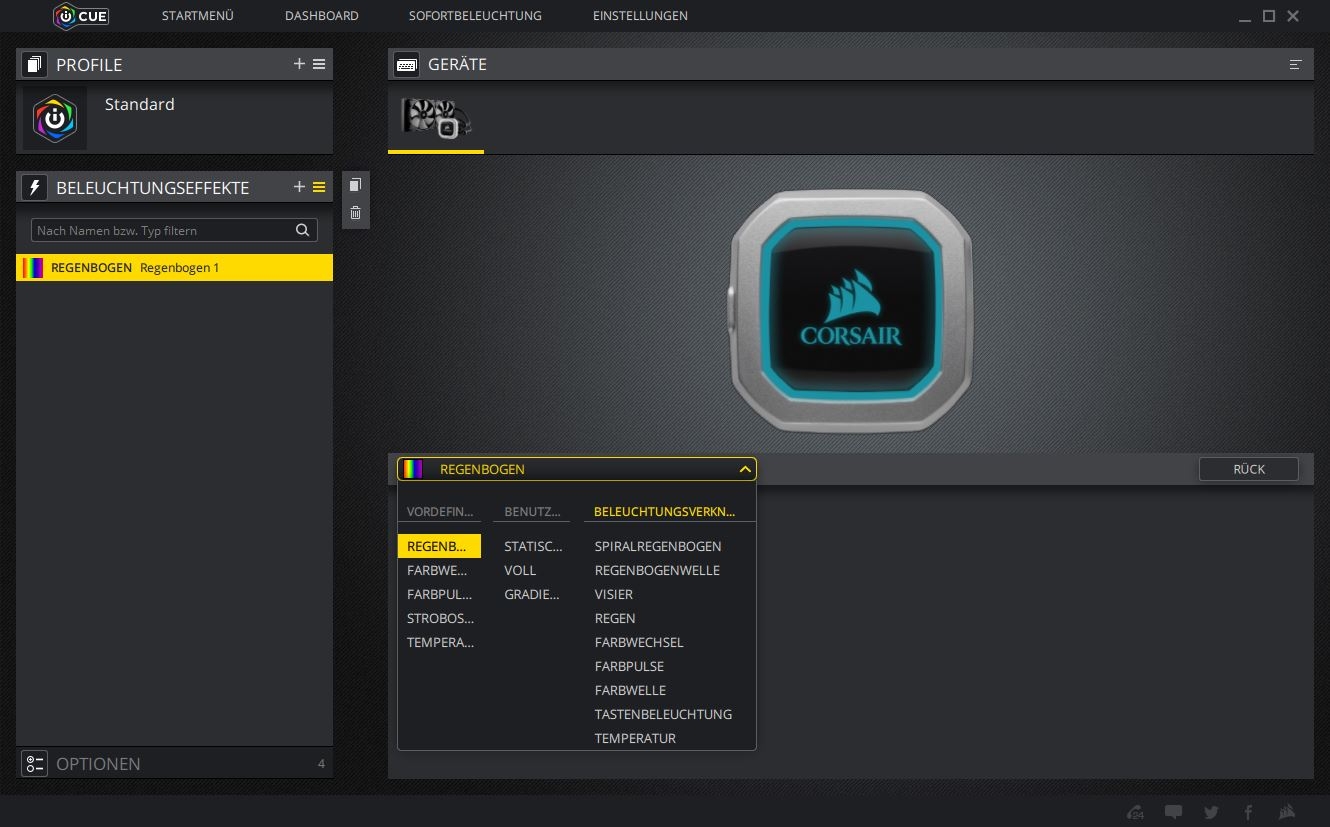Choose the STATISC... custom effect
Image resolution: width=1330 pixels, height=827 pixels.
coord(532,546)
